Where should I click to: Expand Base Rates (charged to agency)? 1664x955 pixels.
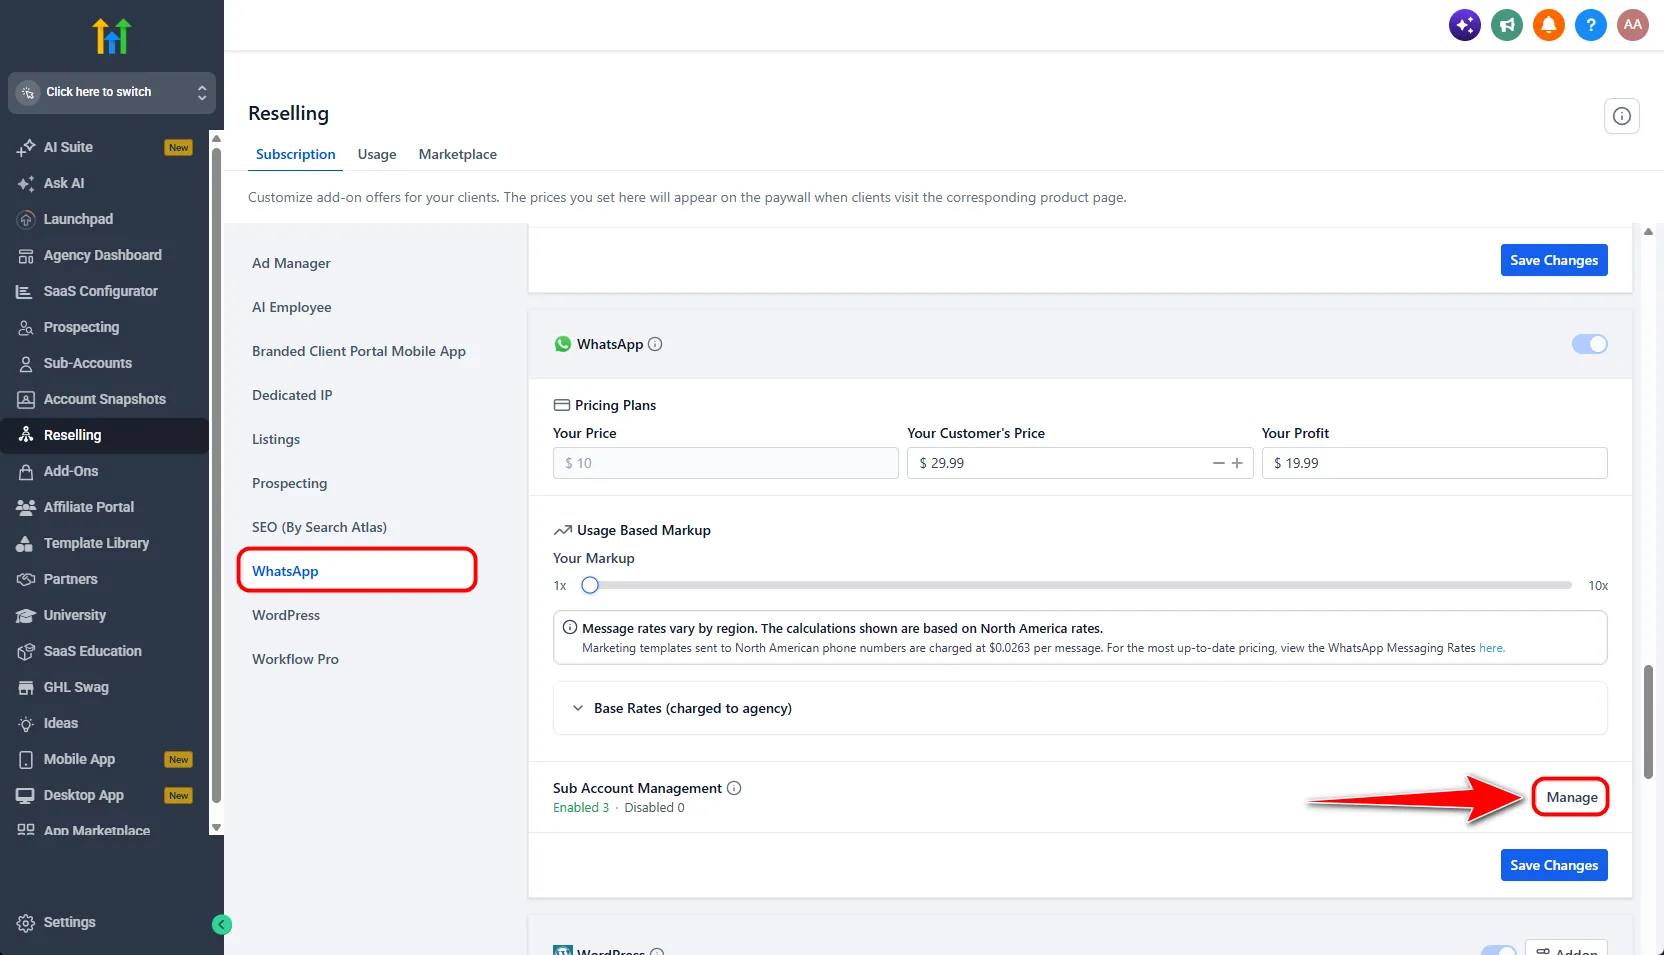click(x=1080, y=708)
